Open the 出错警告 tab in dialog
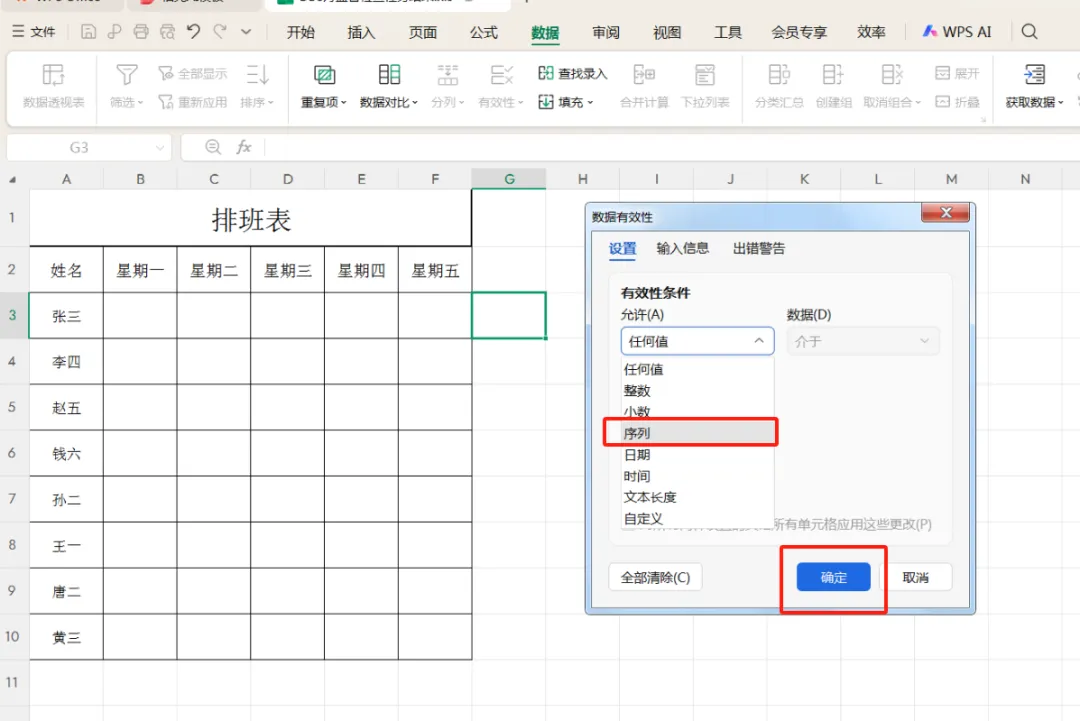Viewport: 1080px width, 721px height. pyautogui.click(x=758, y=249)
